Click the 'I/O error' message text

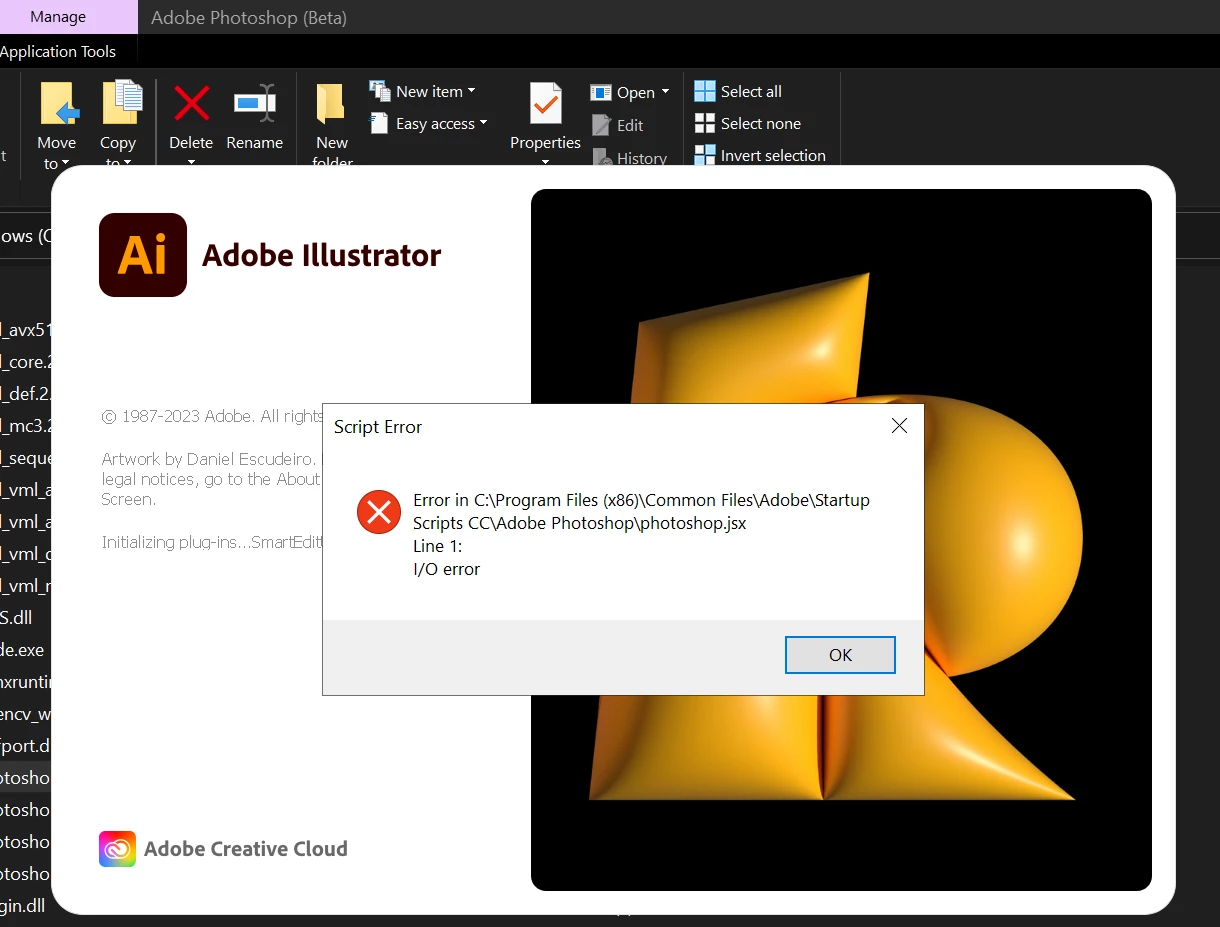[446, 569]
